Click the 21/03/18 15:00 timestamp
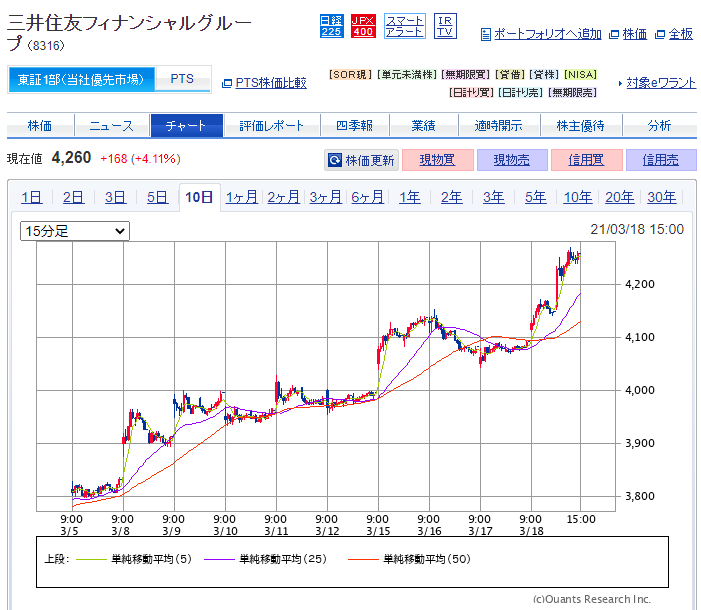This screenshot has width=701, height=610. tap(637, 229)
